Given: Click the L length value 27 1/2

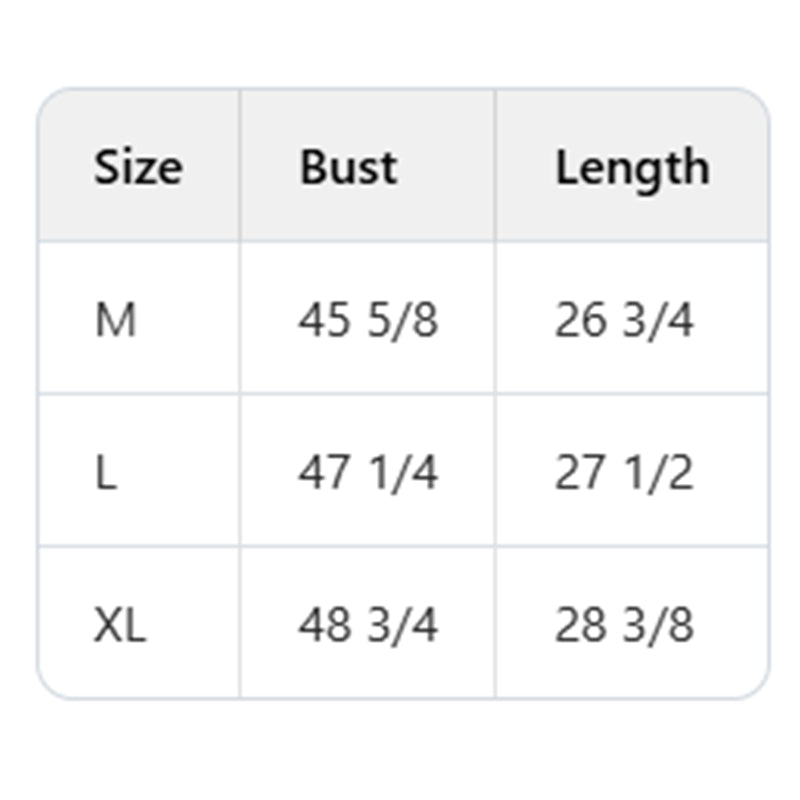Looking at the screenshot, I should point(624,472).
